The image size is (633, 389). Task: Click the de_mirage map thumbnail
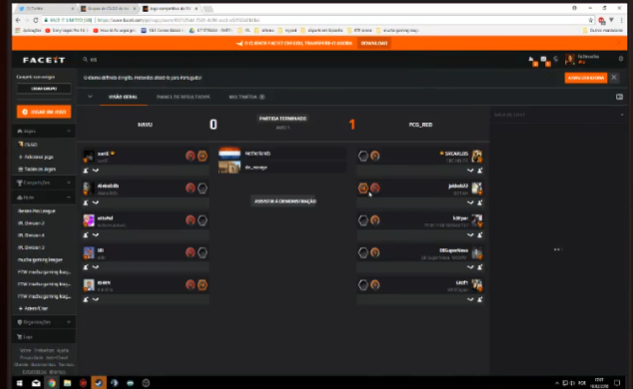(x=229, y=167)
